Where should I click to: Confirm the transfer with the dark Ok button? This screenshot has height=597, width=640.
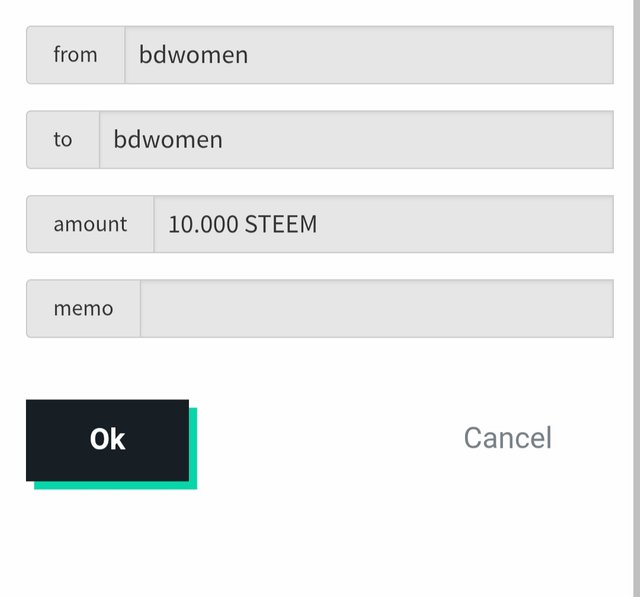pyautogui.click(x=107, y=440)
